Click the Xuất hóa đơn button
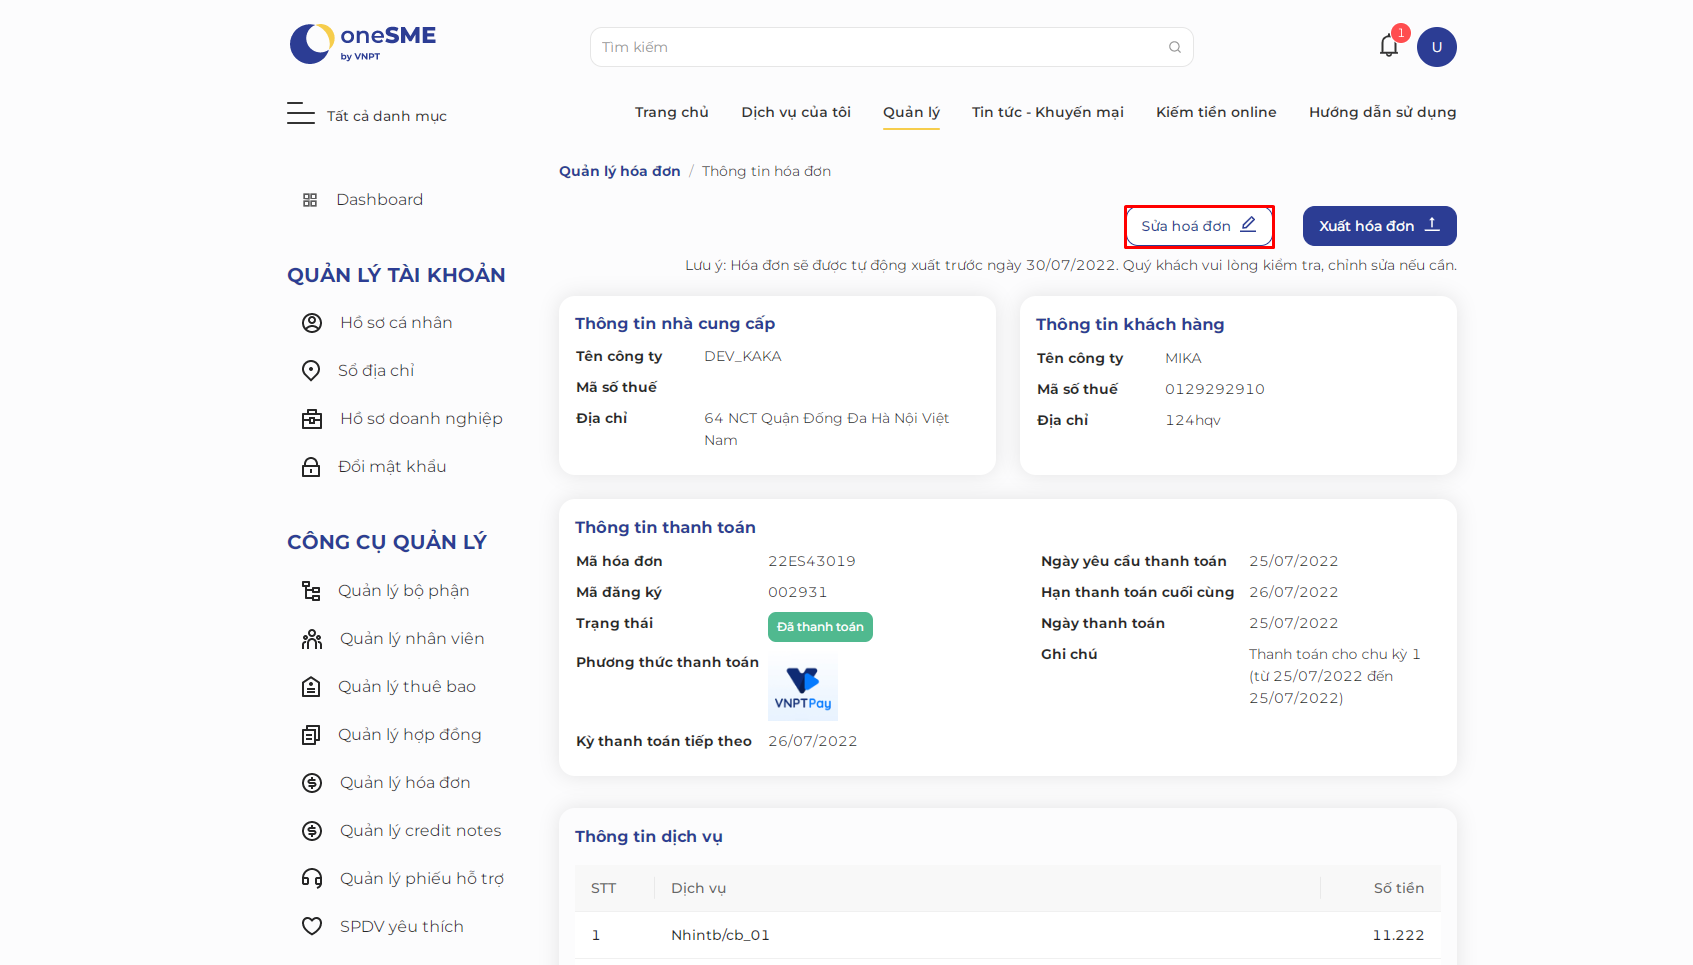Screen dimensions: 1693x965 click(1380, 226)
